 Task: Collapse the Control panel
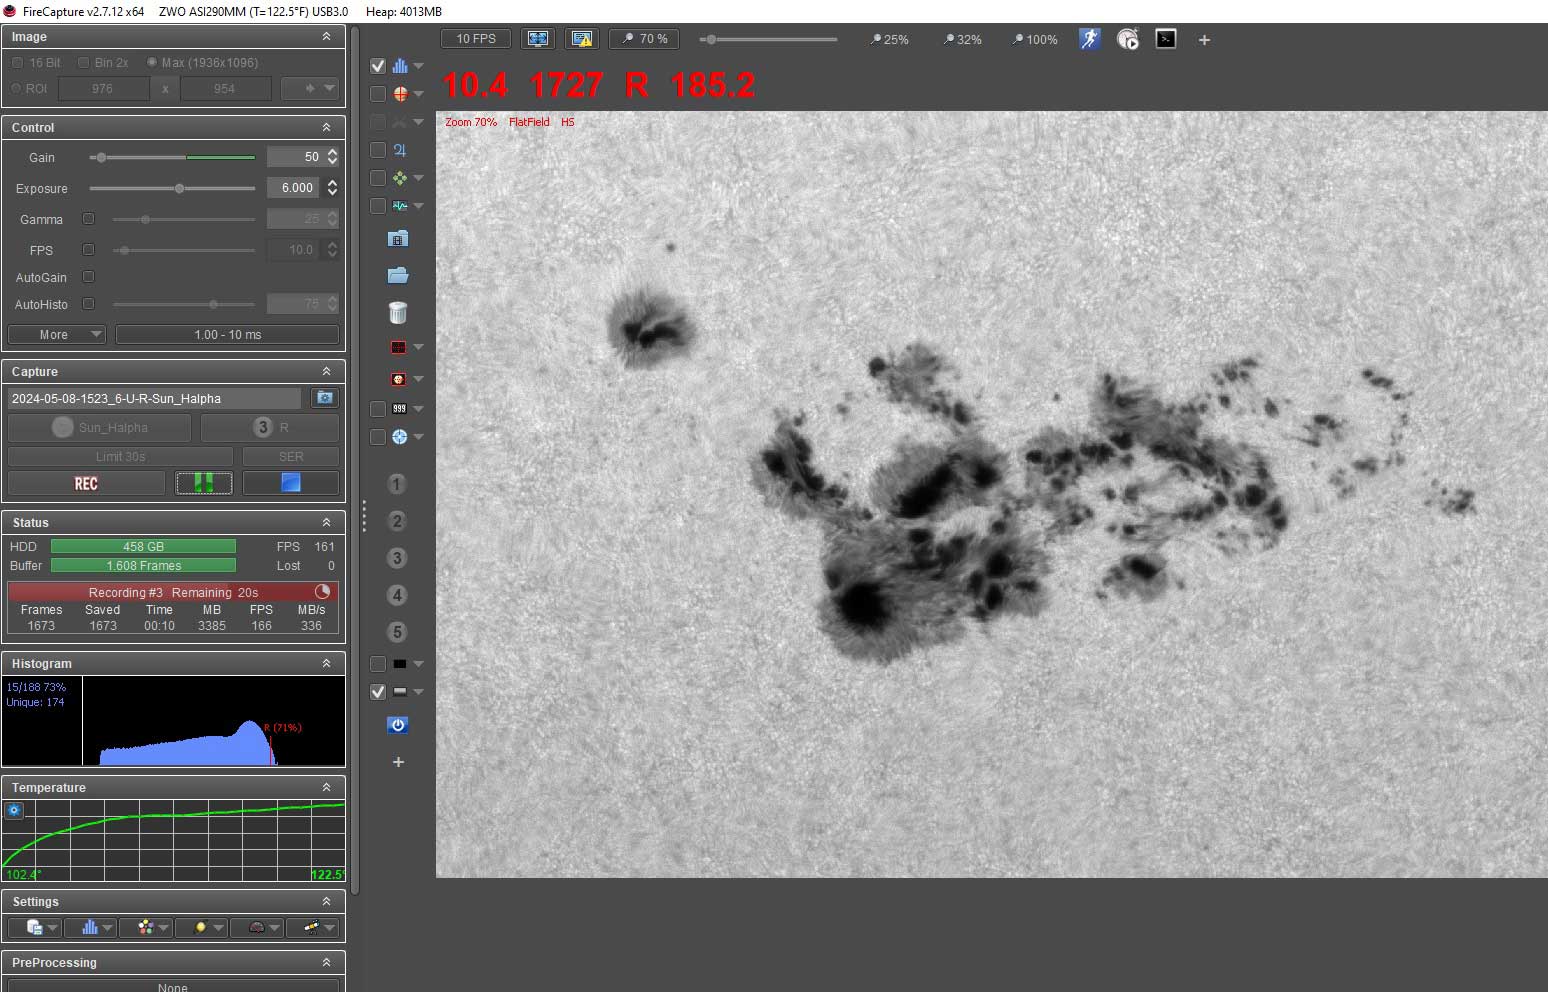(326, 128)
